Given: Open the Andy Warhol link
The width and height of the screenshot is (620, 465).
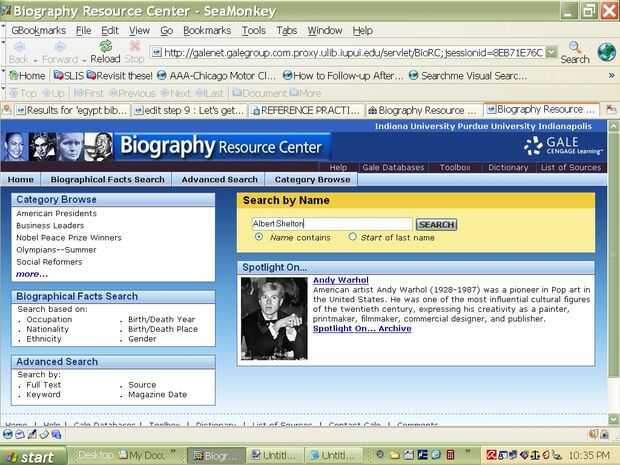Looking at the screenshot, I should point(340,280).
